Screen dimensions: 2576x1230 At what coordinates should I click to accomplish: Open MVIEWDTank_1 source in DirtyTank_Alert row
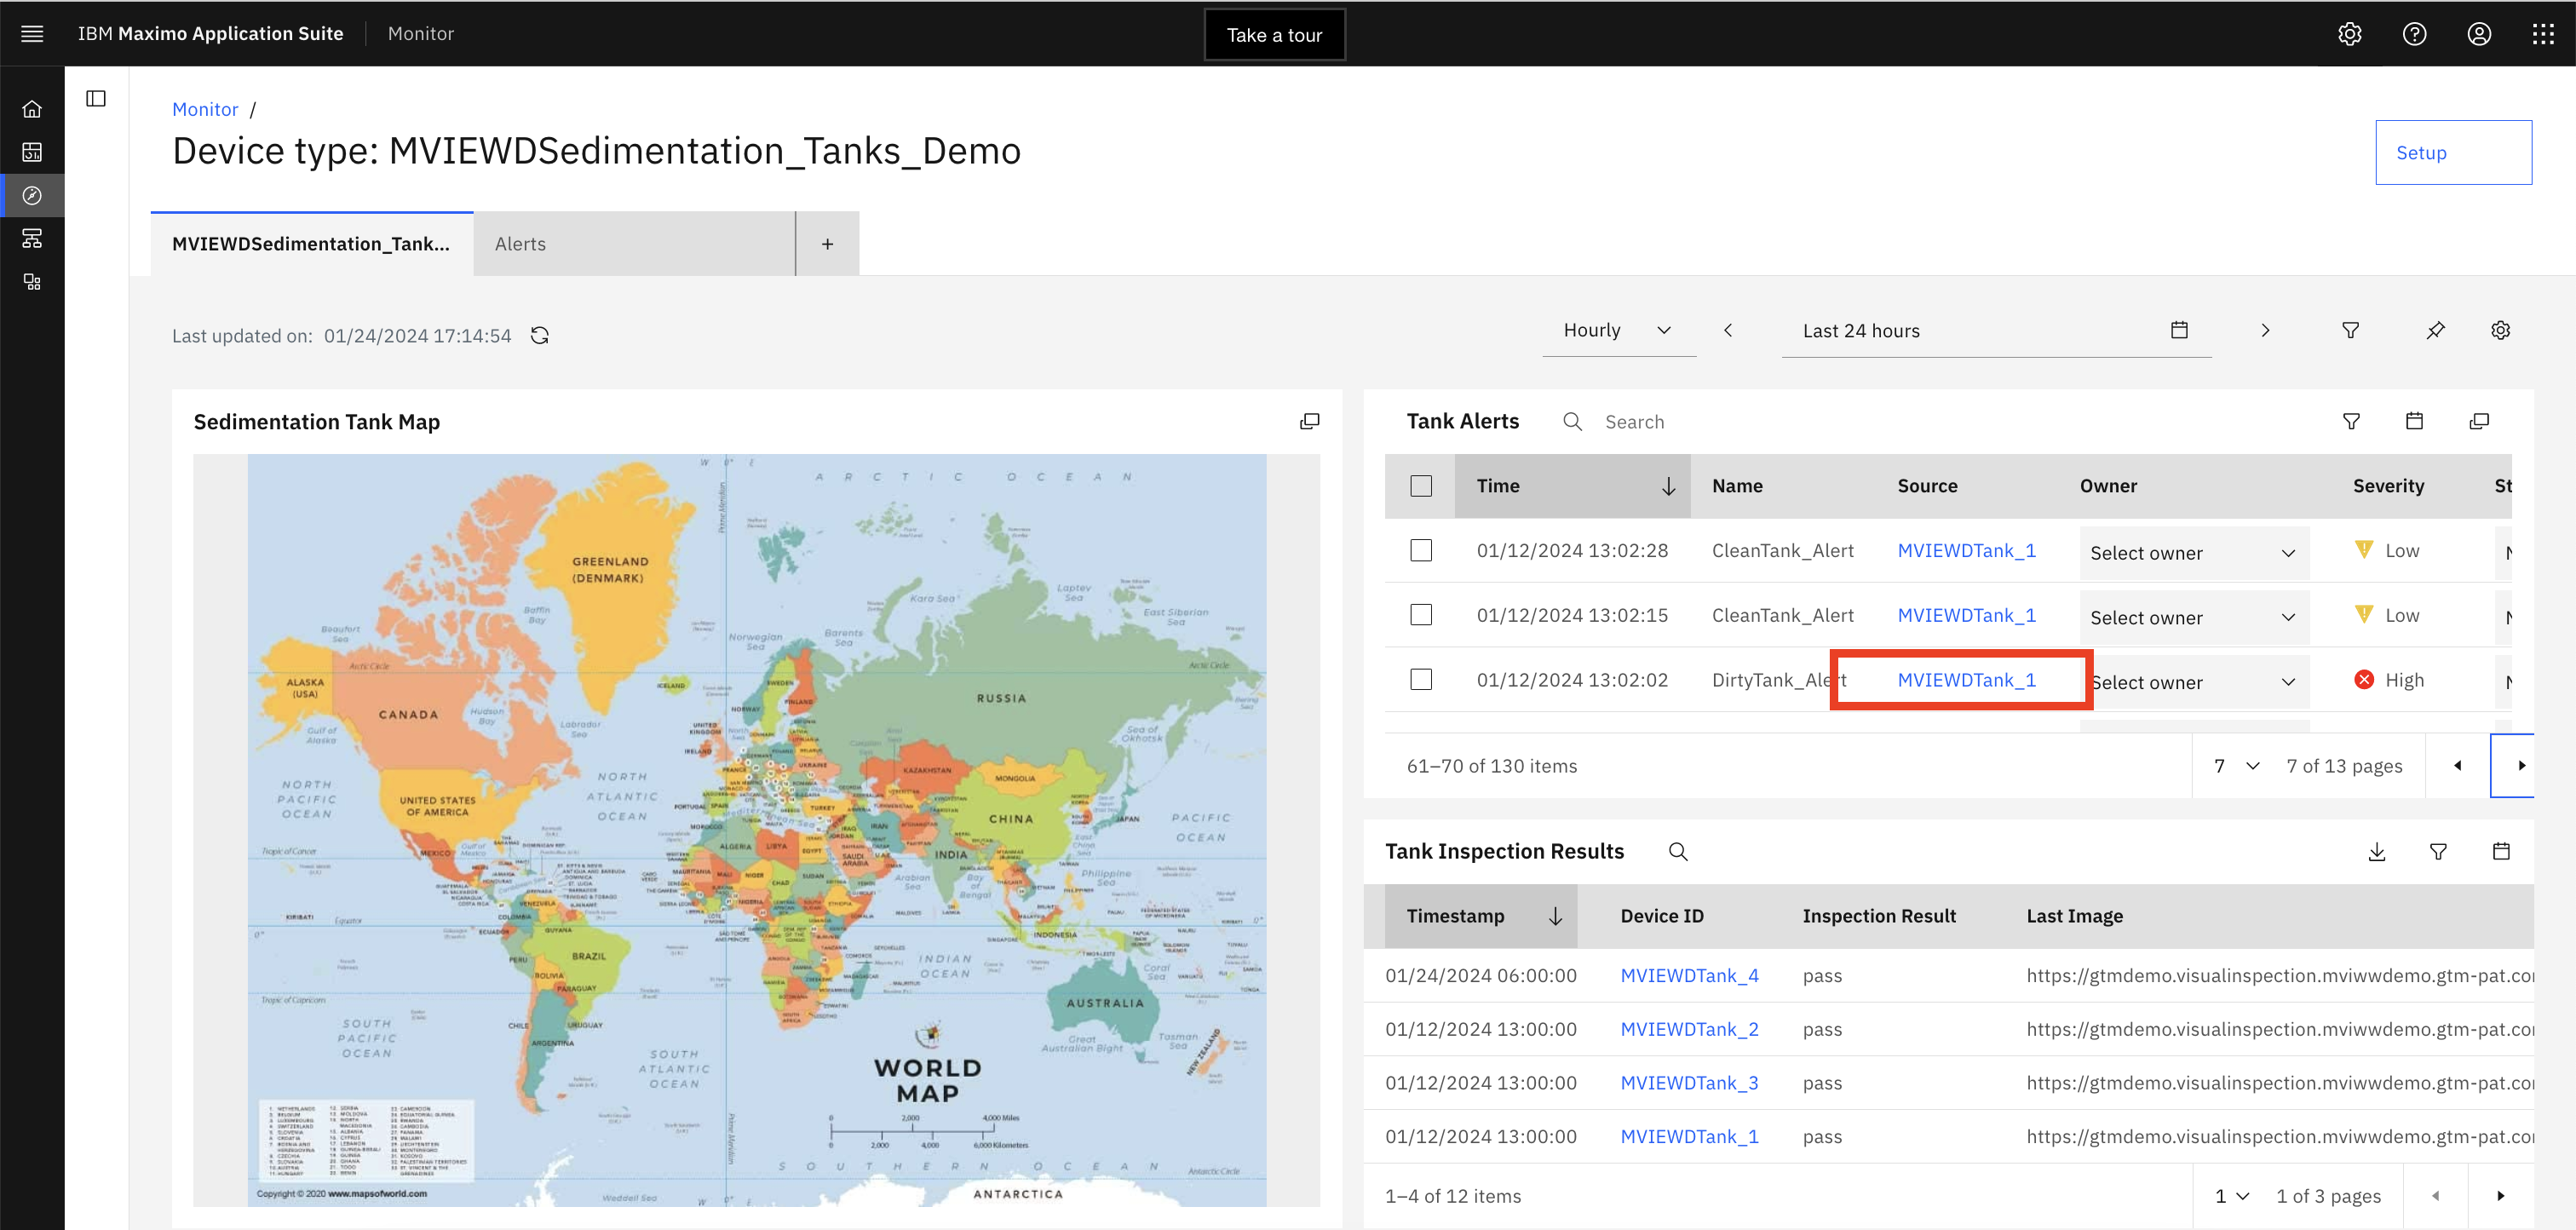tap(1966, 680)
